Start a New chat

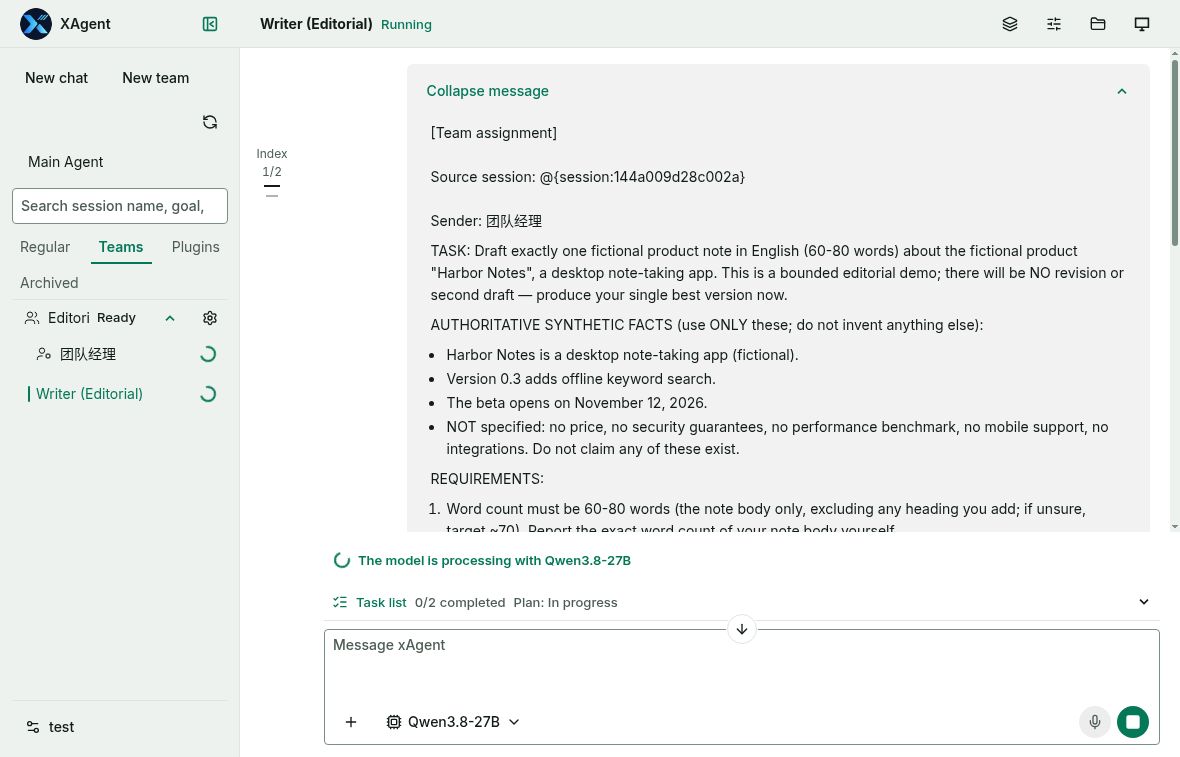56,78
